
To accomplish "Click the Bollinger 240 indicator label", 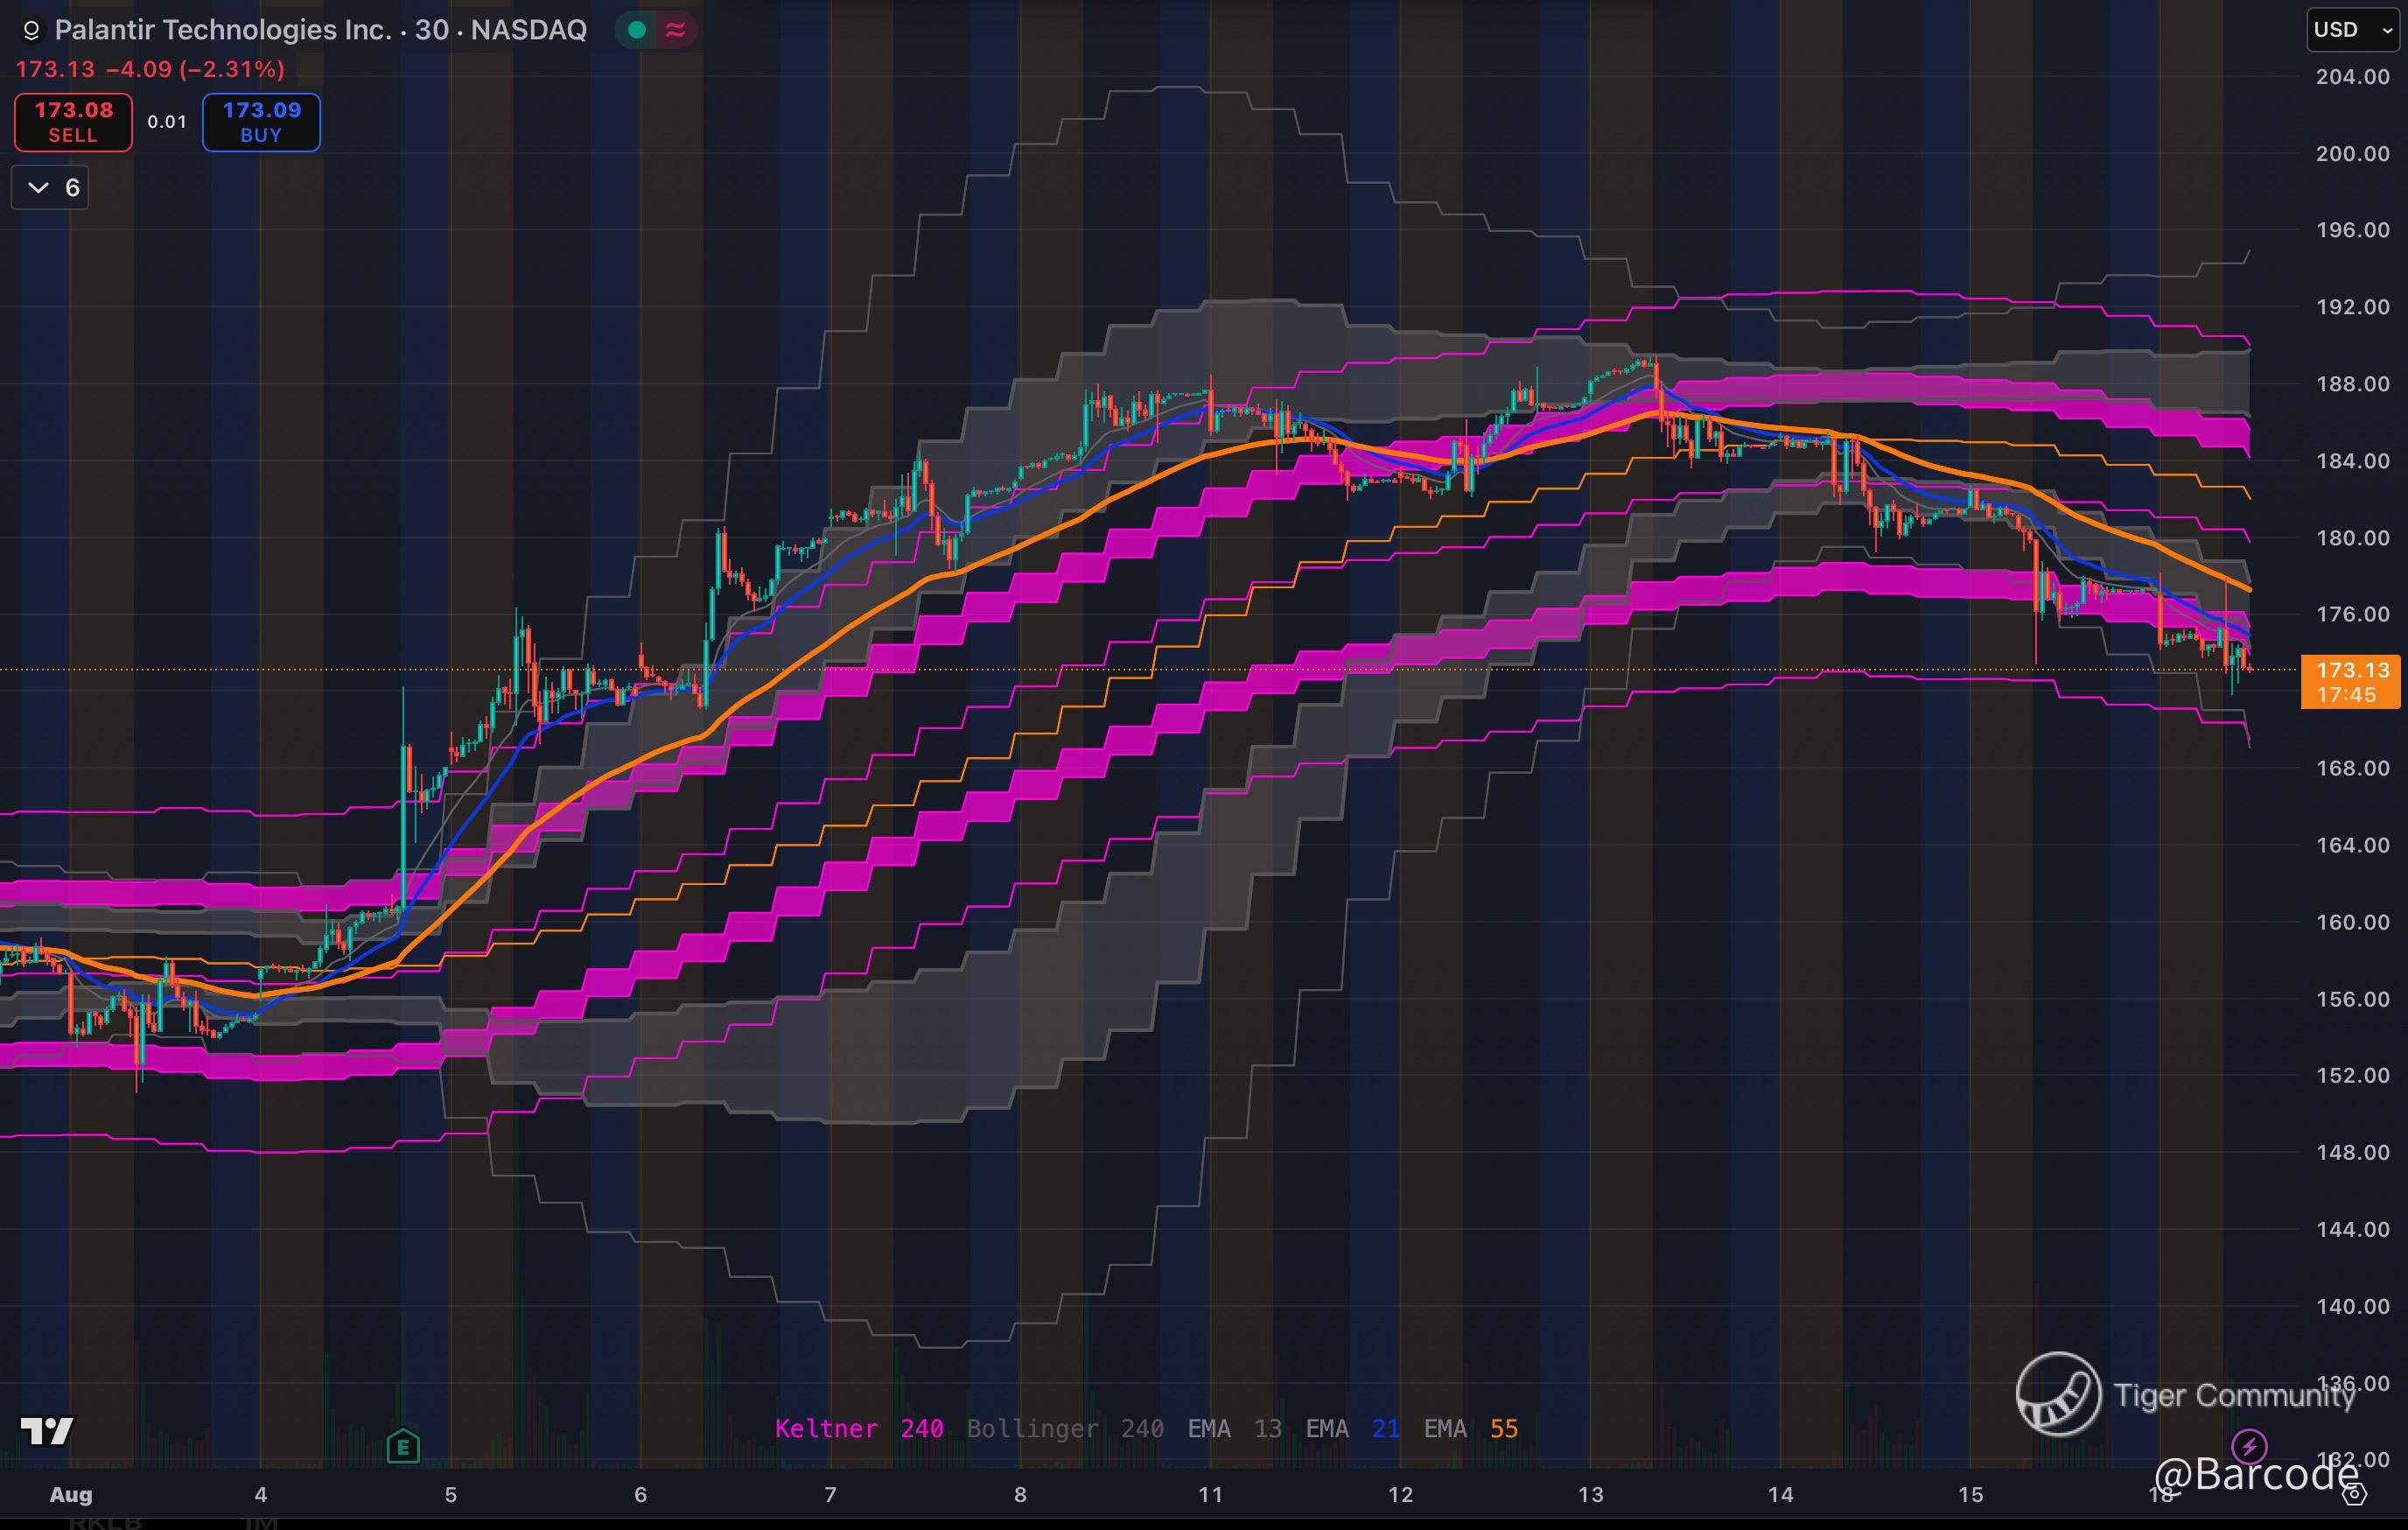I will pyautogui.click(x=1064, y=1429).
